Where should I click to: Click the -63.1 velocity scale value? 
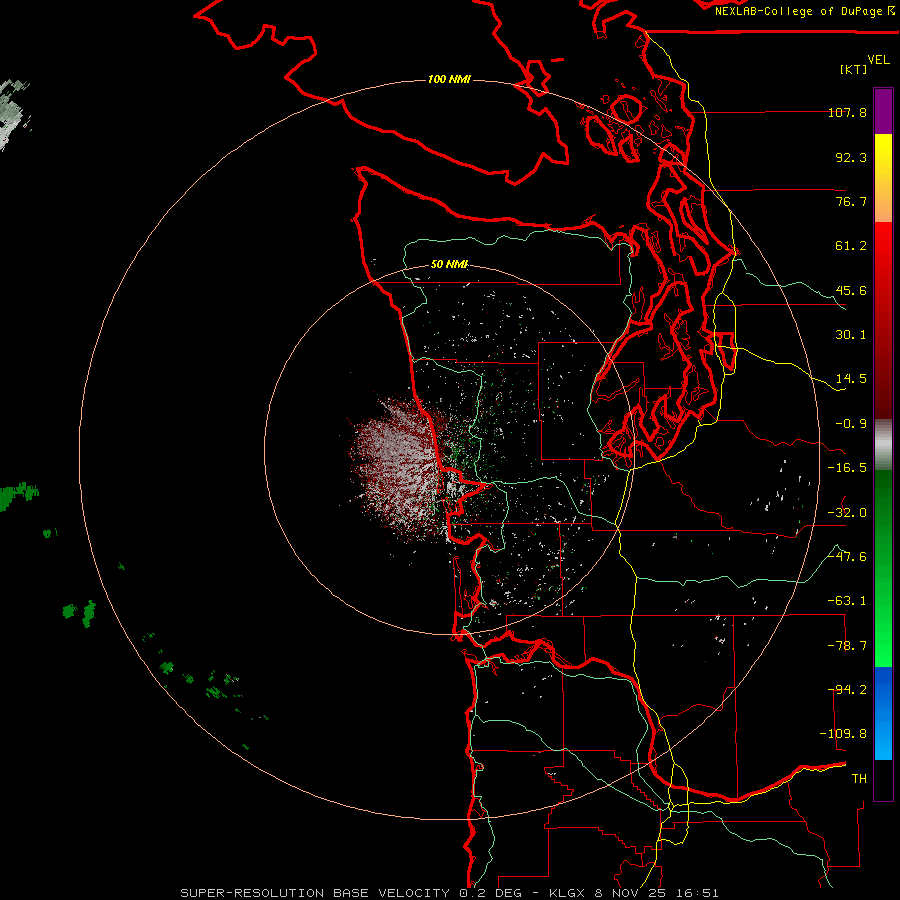click(x=847, y=601)
